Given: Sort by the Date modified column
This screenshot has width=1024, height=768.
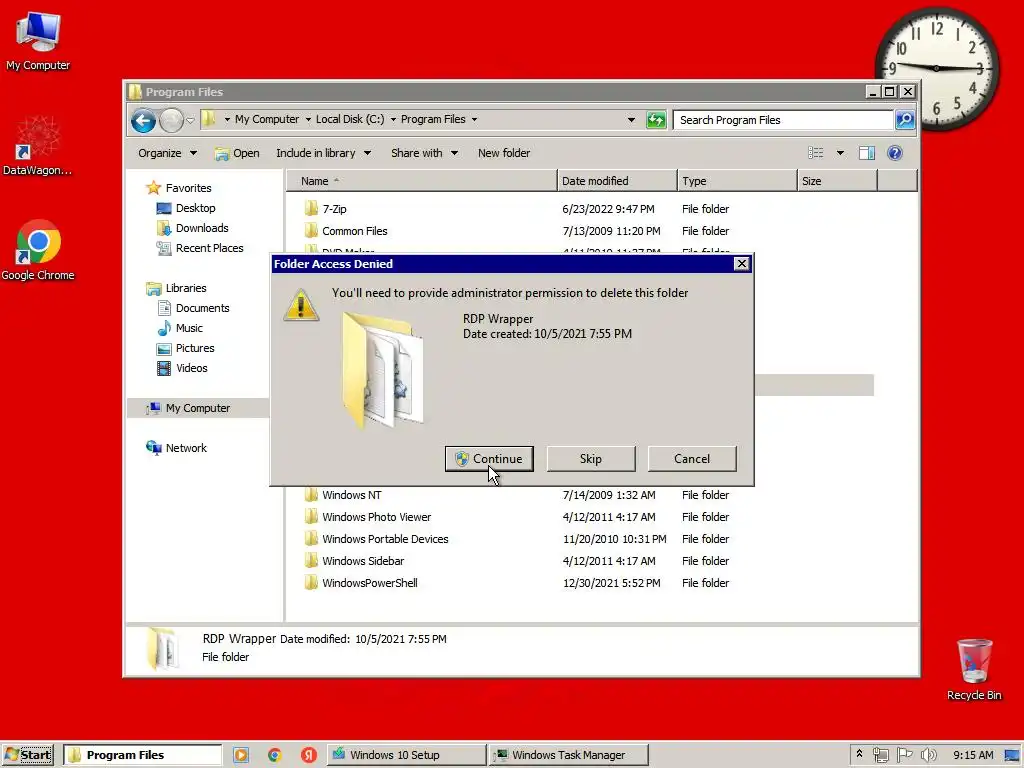Looking at the screenshot, I should pos(617,181).
